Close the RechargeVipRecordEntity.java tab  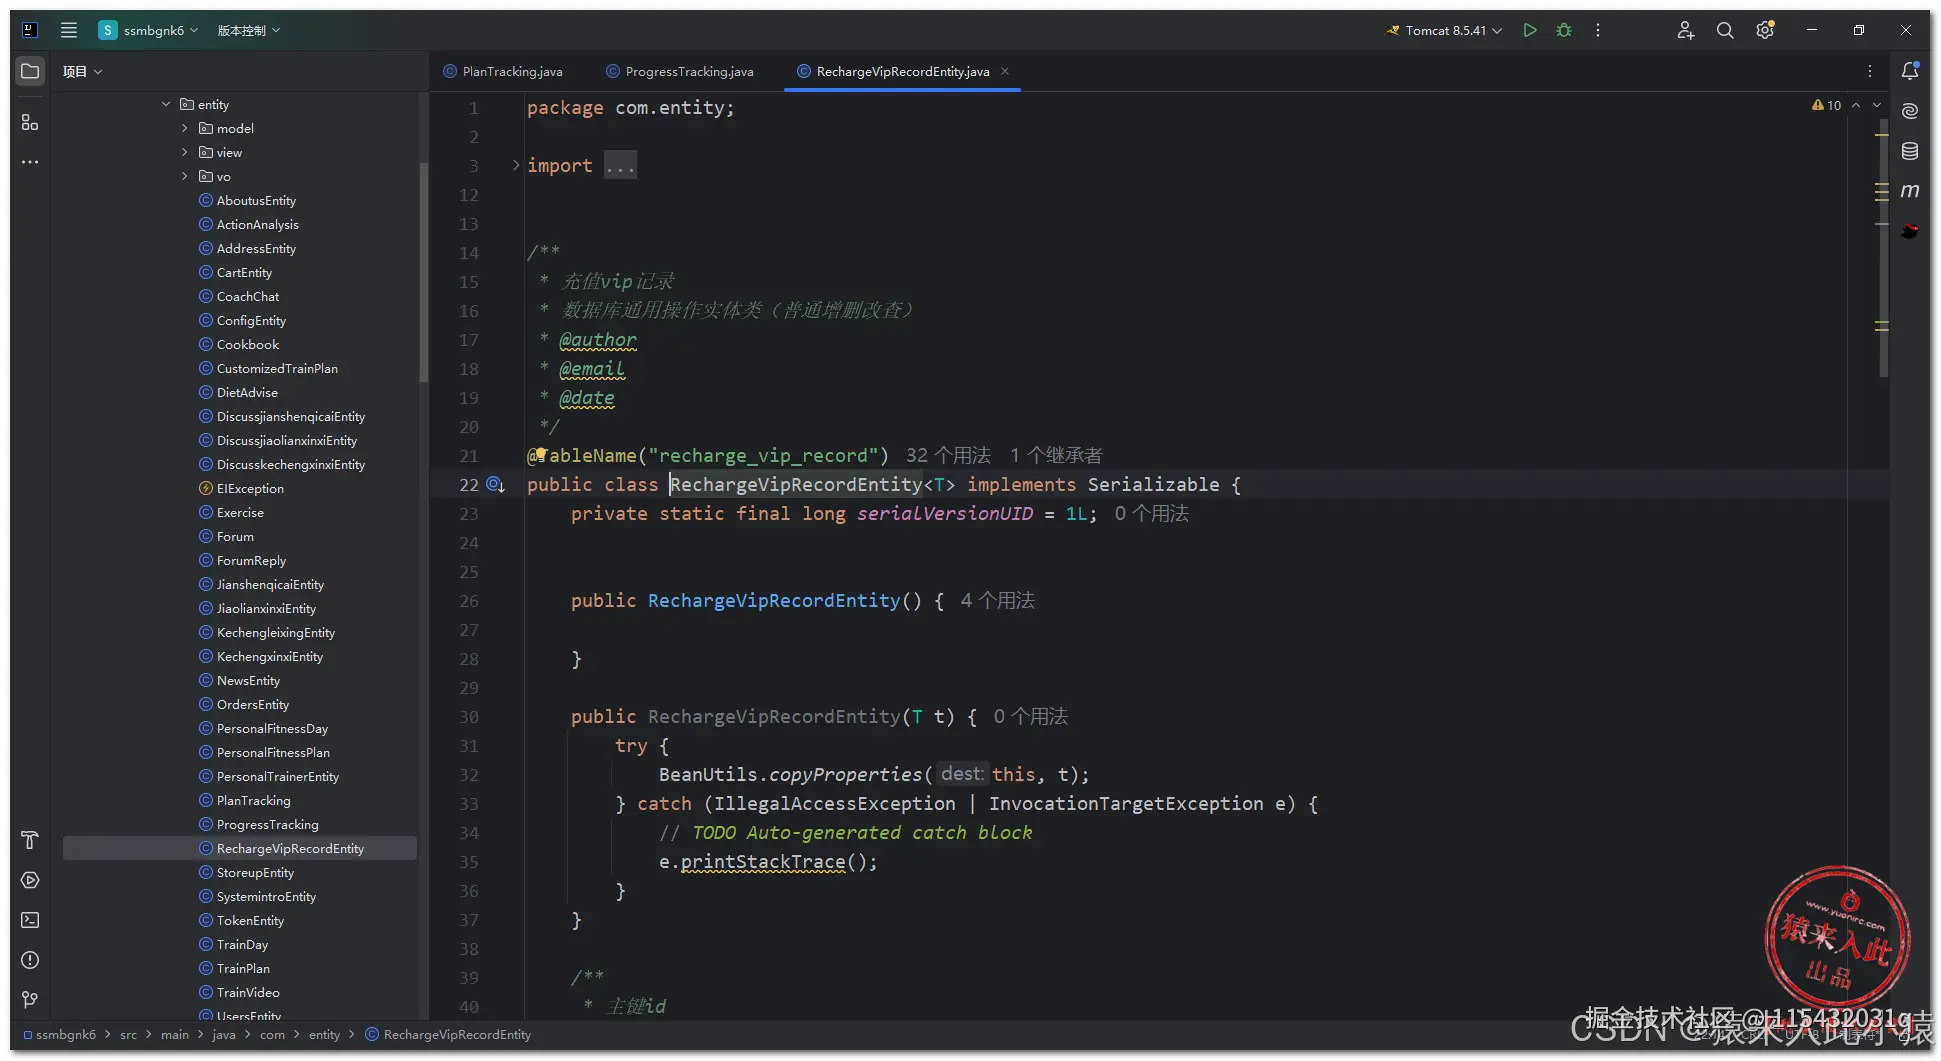tap(1005, 71)
